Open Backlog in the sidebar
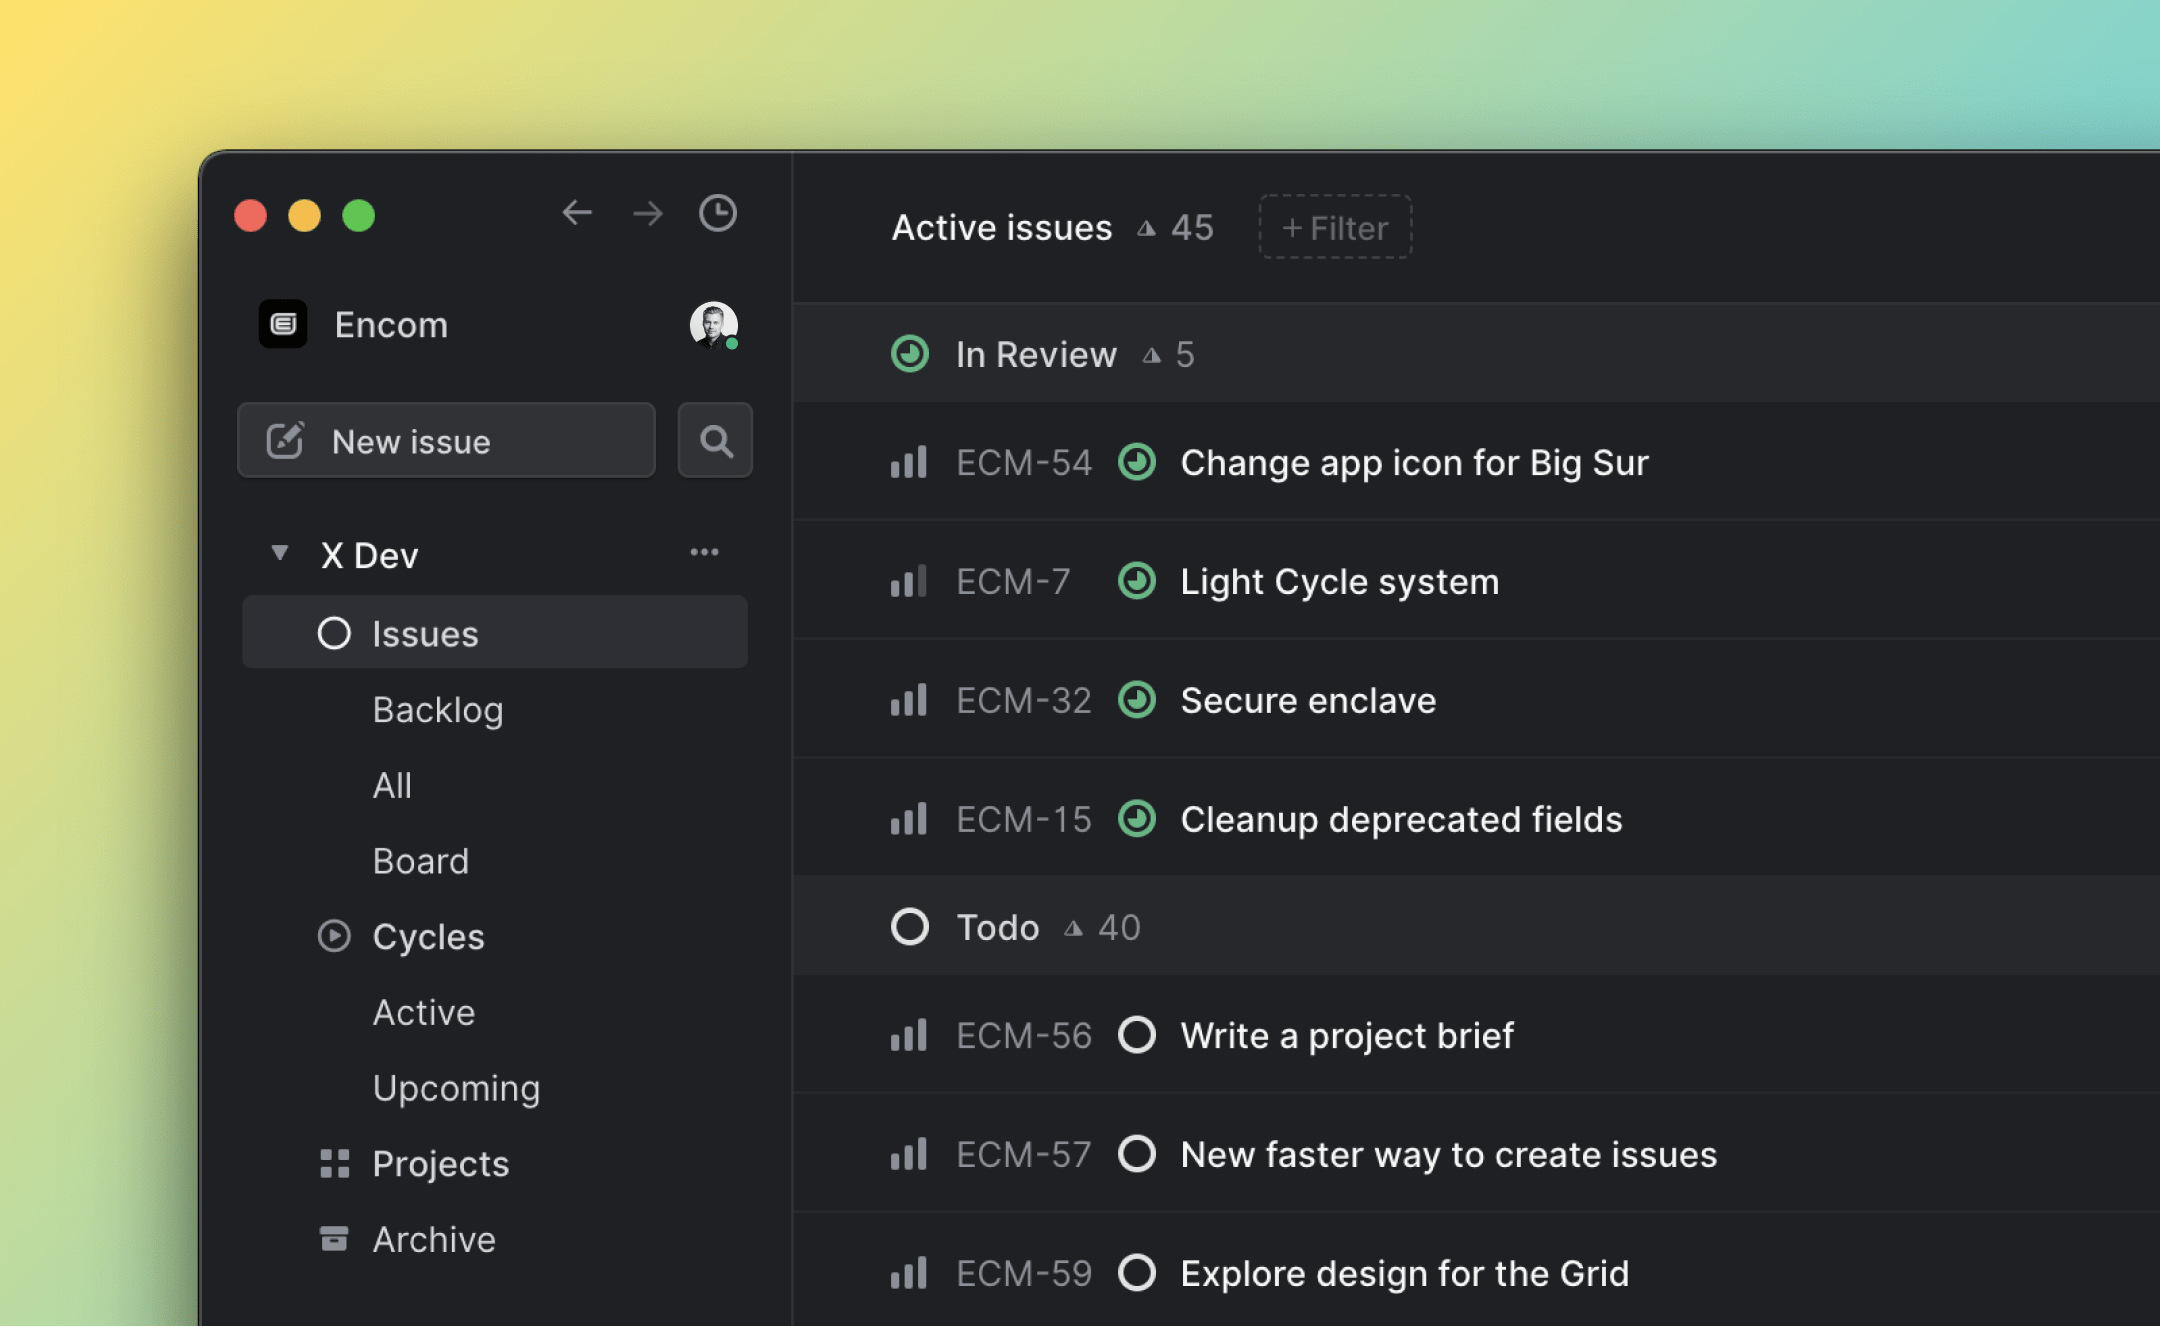This screenshot has width=2160, height=1327. (437, 710)
